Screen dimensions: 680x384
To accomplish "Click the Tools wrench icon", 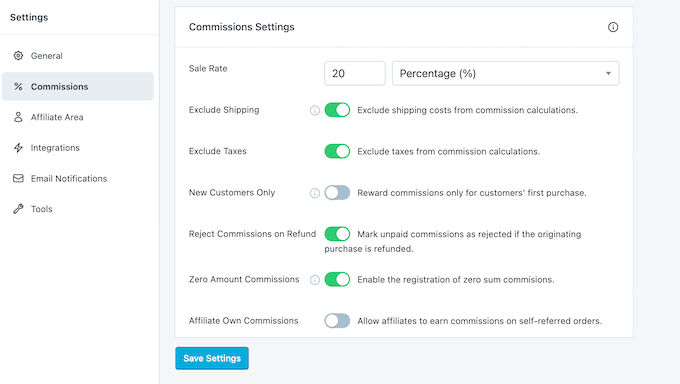I will click(18, 209).
